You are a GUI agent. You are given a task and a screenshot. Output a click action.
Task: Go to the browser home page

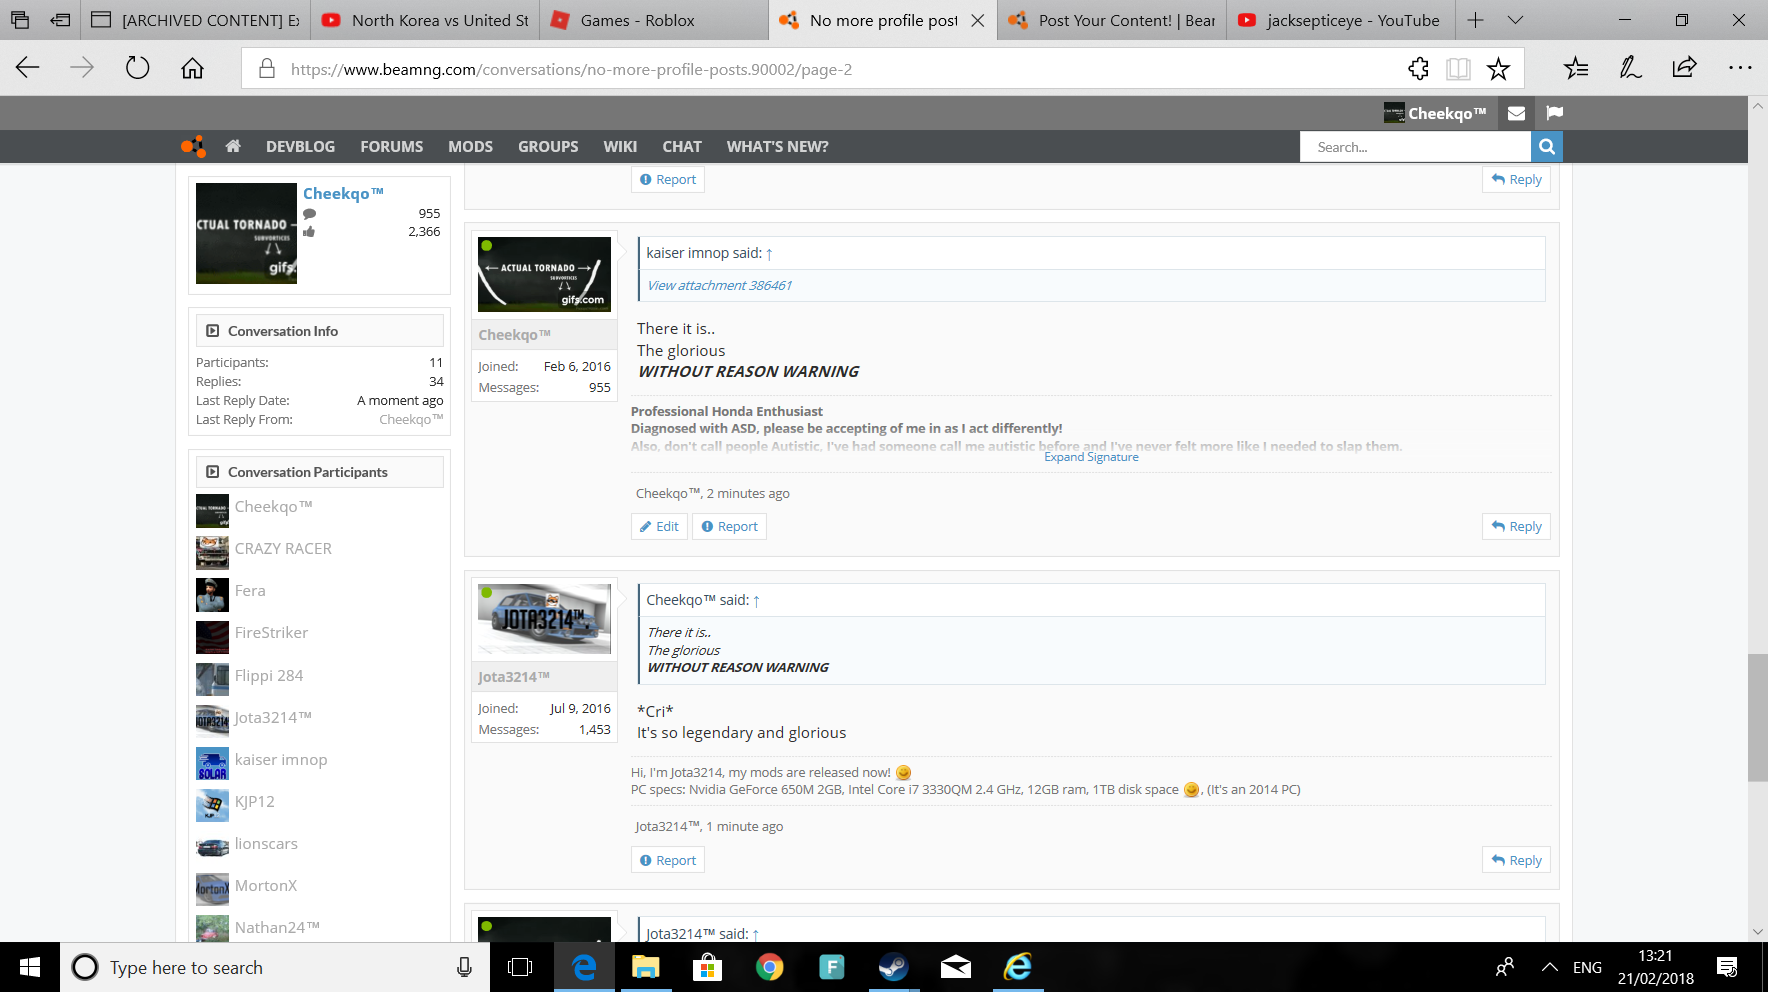click(192, 68)
